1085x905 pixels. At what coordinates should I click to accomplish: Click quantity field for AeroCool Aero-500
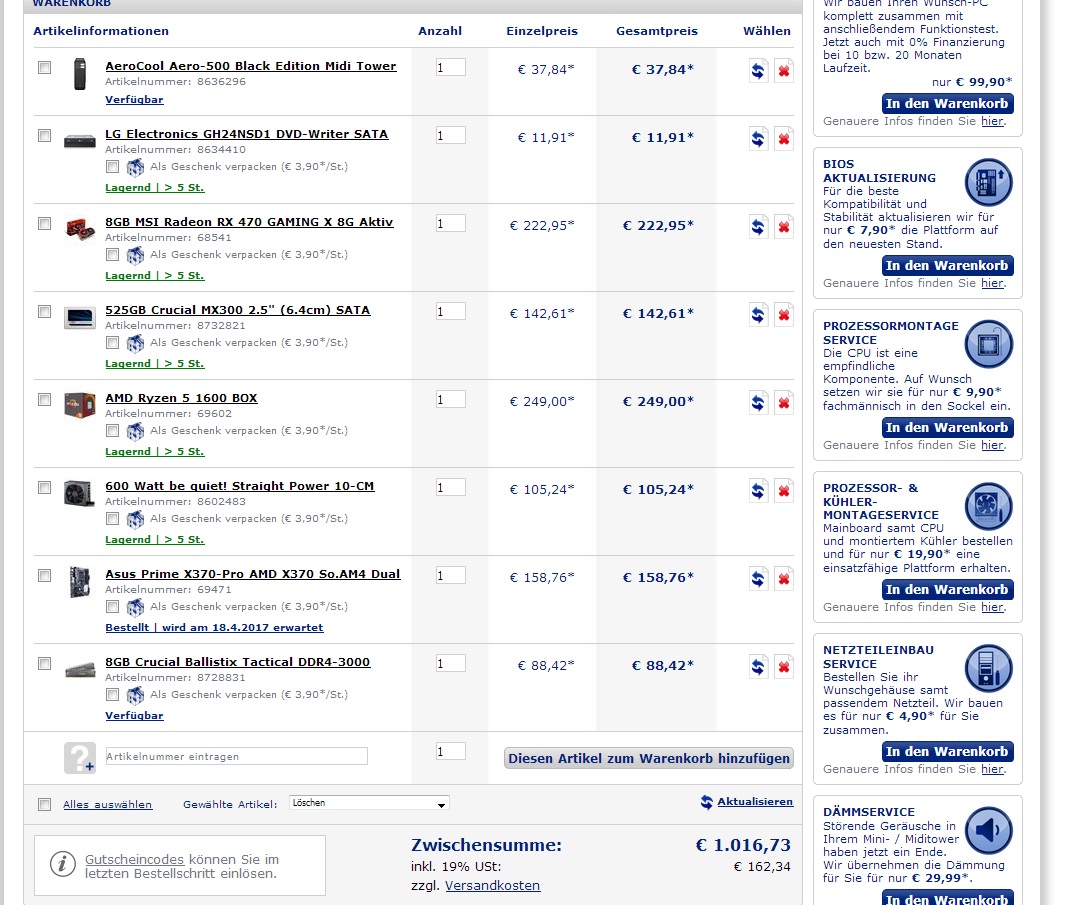coord(450,67)
